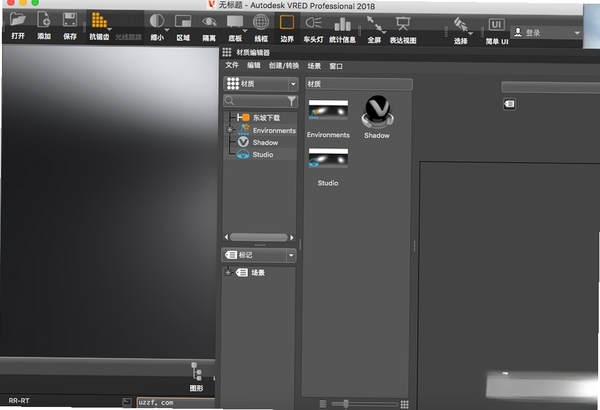Select Studio in the material tree
The width and height of the screenshot is (600, 410).
coord(262,155)
